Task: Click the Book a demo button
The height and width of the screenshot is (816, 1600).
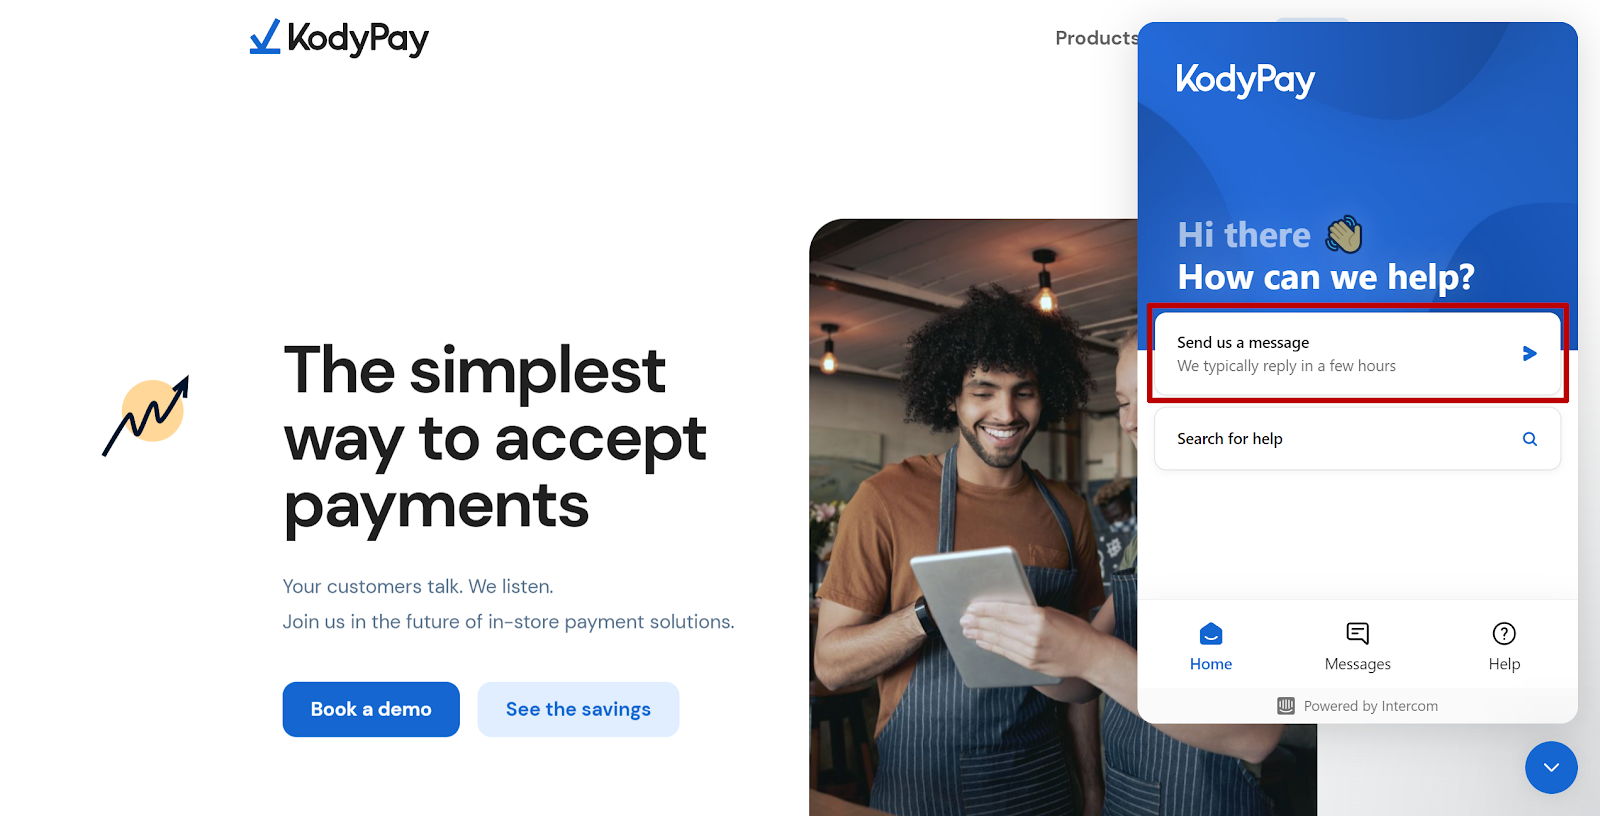Action: pos(371,709)
